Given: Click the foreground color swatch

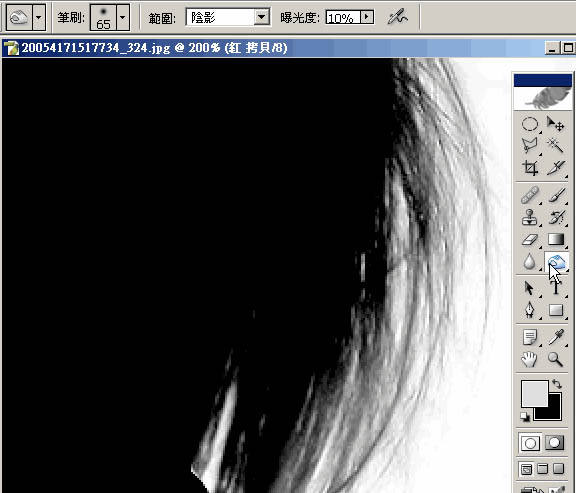Looking at the screenshot, I should pyautogui.click(x=534, y=393).
